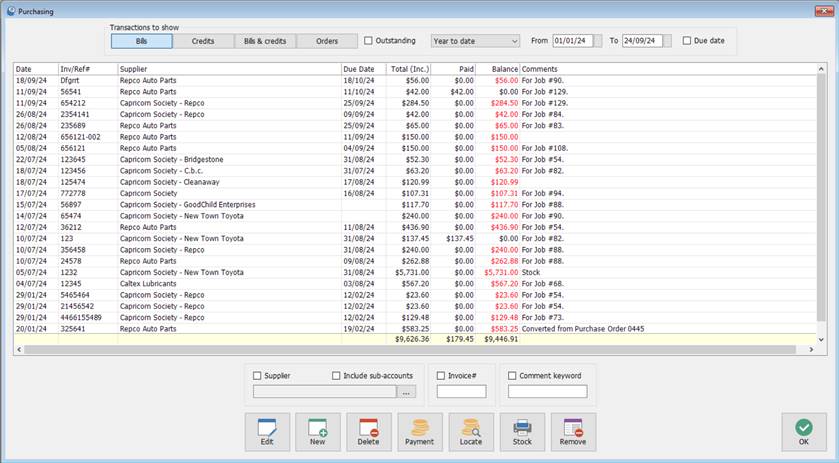Enable the Invoice# filter checkbox
The width and height of the screenshot is (839, 463).
click(x=441, y=376)
